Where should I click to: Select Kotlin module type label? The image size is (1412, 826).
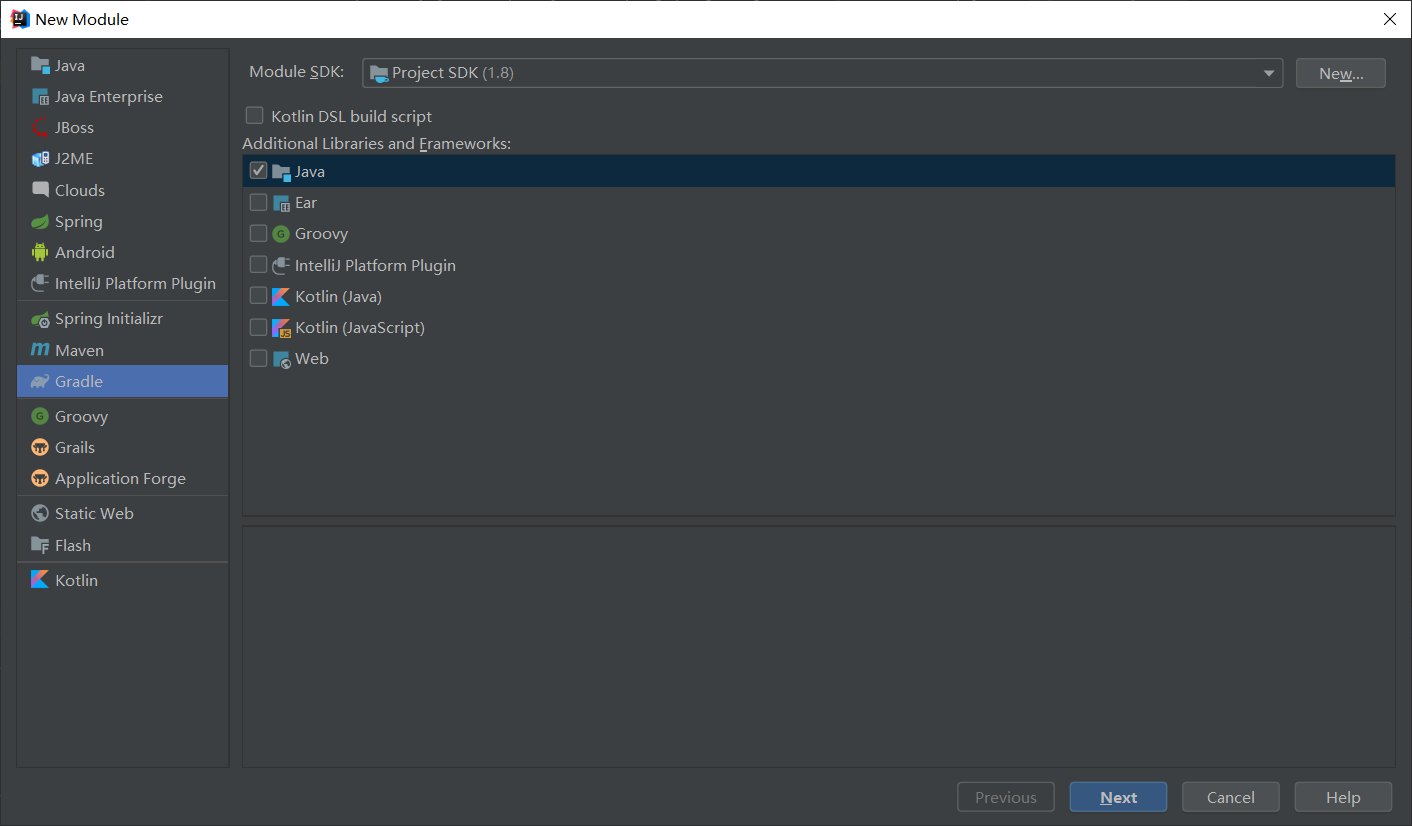point(77,581)
